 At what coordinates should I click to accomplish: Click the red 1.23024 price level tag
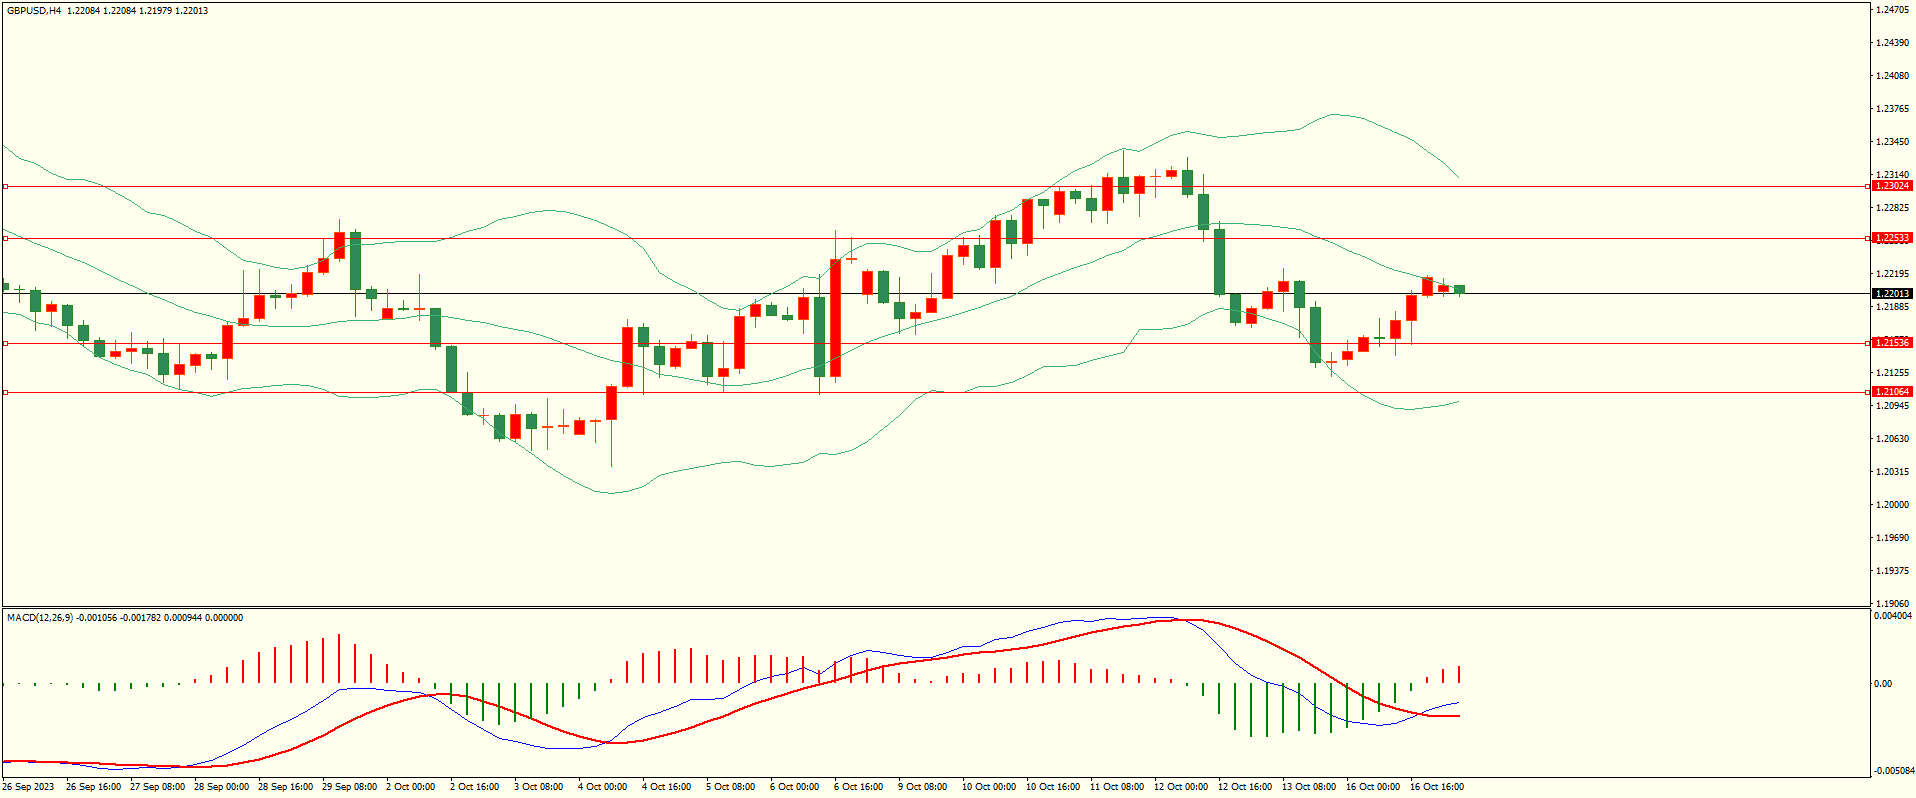1891,186
